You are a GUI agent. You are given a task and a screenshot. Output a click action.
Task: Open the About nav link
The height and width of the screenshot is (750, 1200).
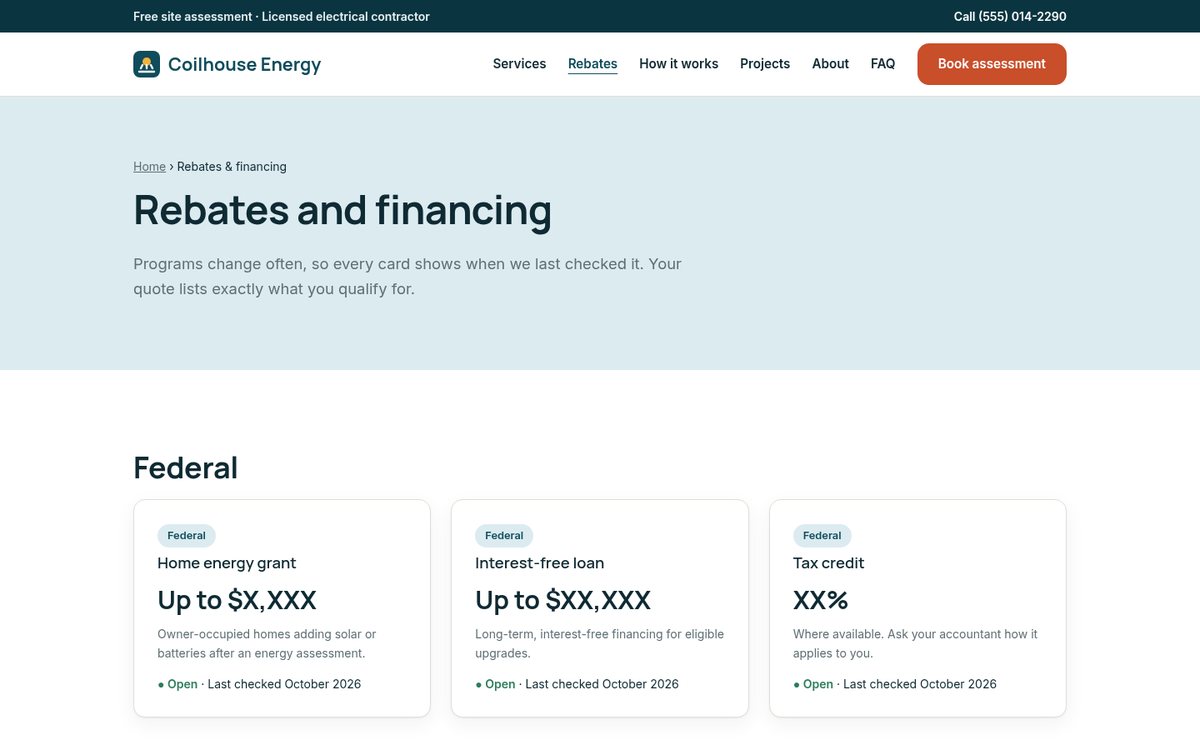[830, 64]
